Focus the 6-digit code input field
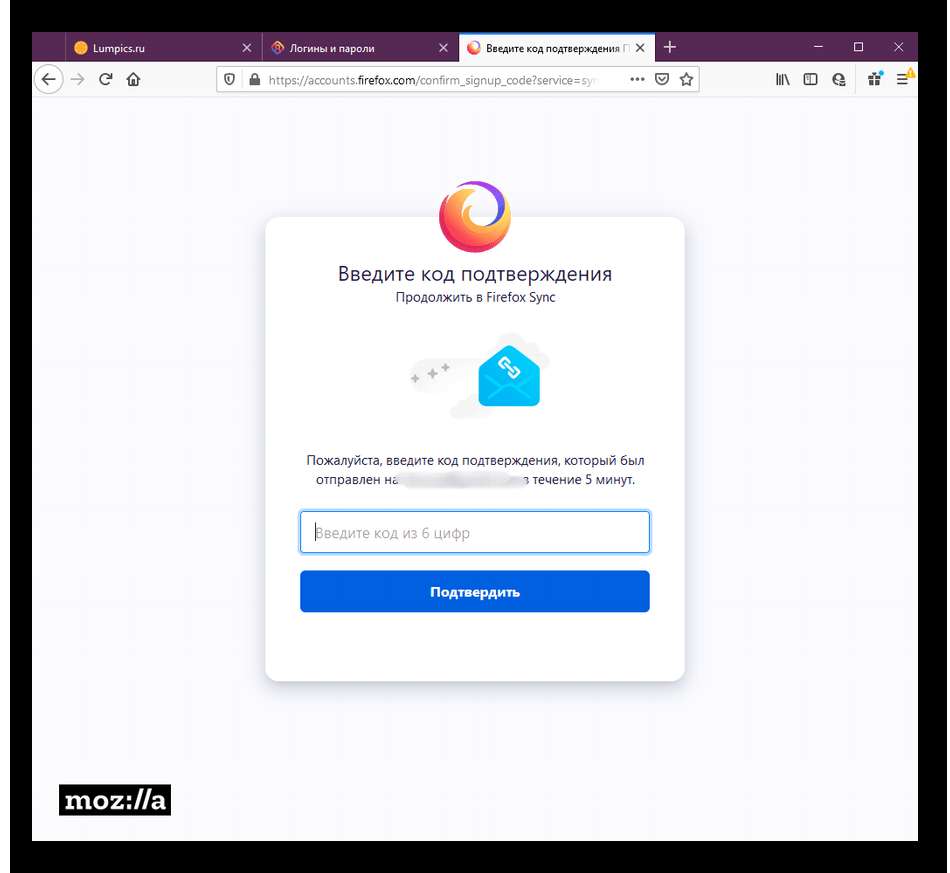Screen dimensions: 950x873 click(x=475, y=533)
